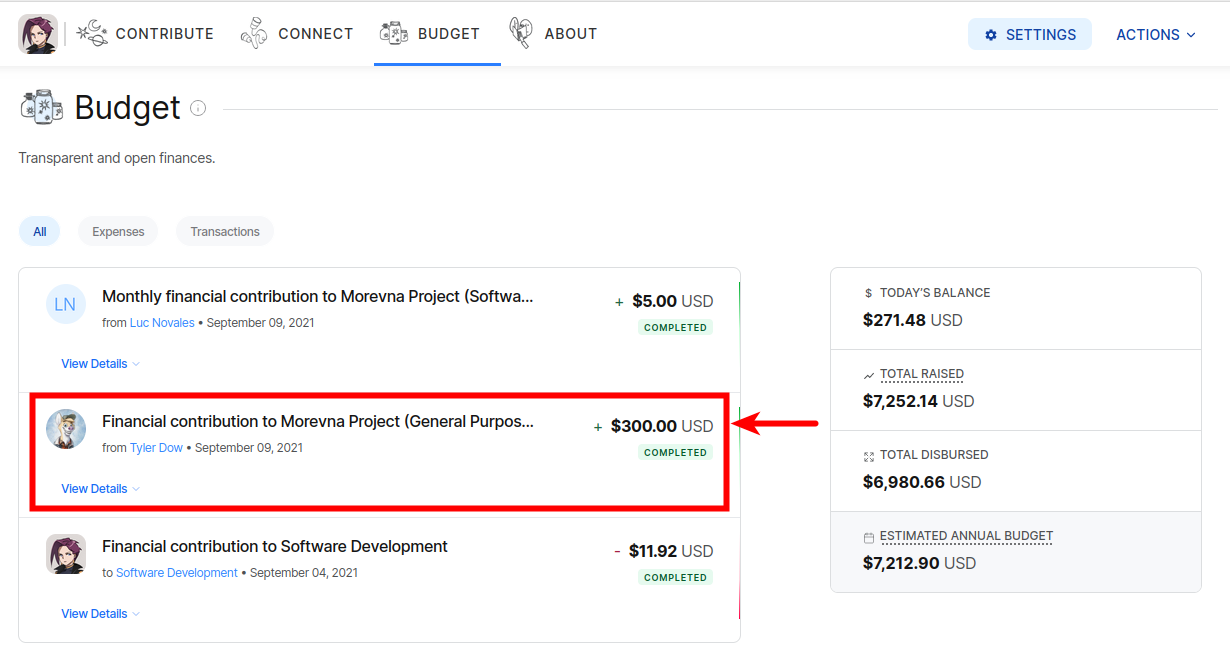Image resolution: width=1230 pixels, height=663 pixels.
Task: Click the $7,252.14 USD total raised value
Action: coord(918,401)
